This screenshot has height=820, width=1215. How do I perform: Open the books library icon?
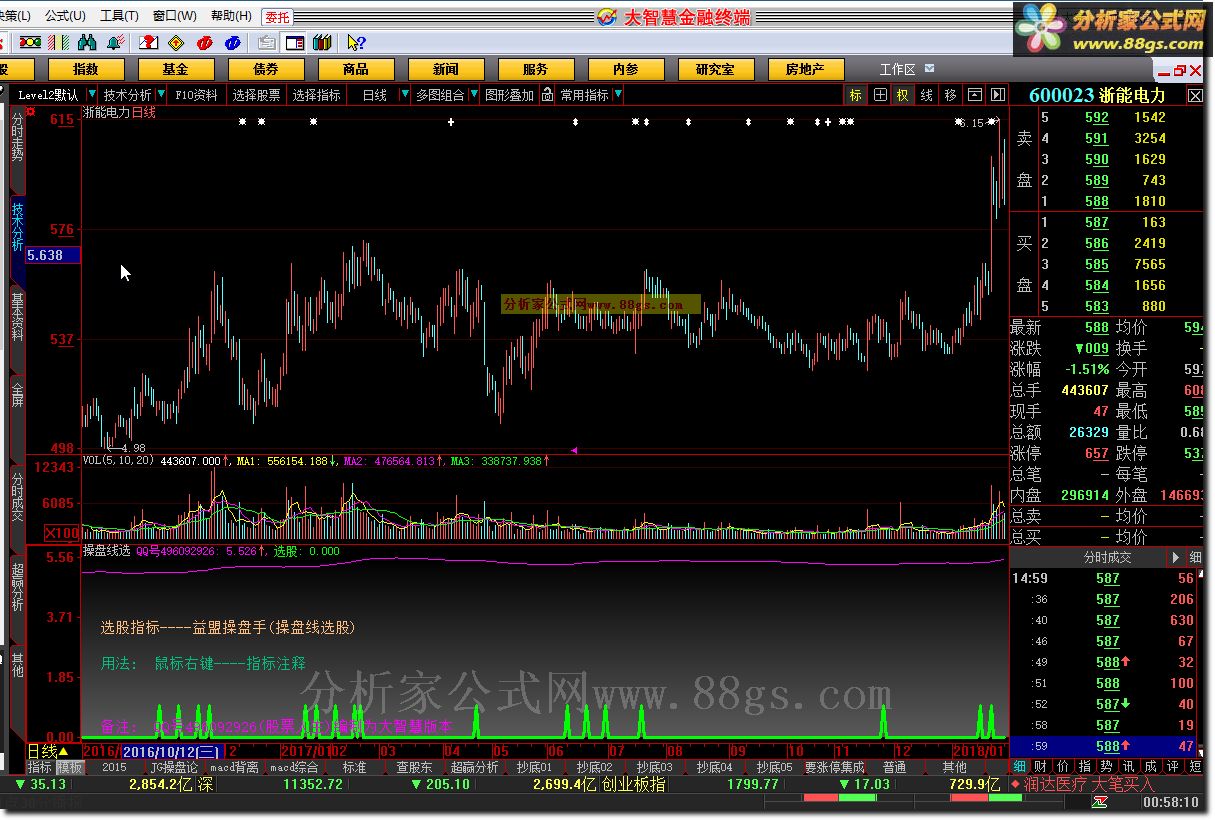click(x=321, y=42)
